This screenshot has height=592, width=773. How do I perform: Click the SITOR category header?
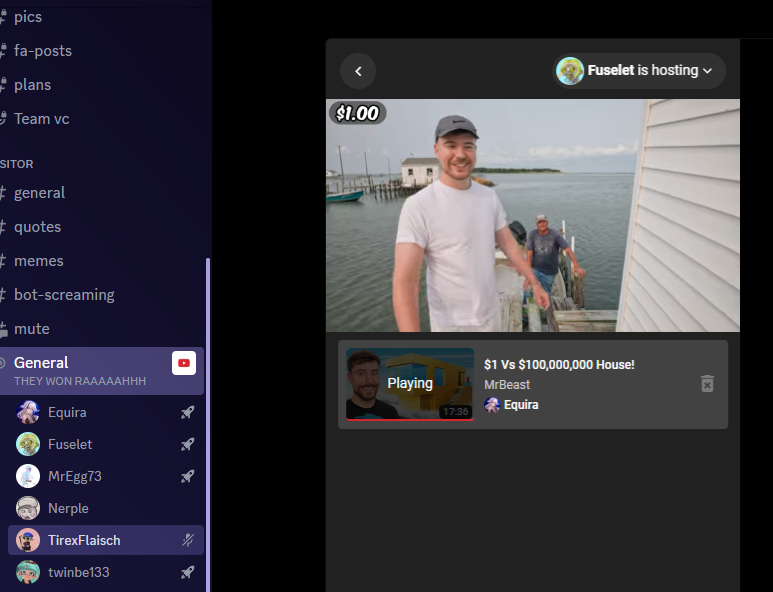click(17, 164)
